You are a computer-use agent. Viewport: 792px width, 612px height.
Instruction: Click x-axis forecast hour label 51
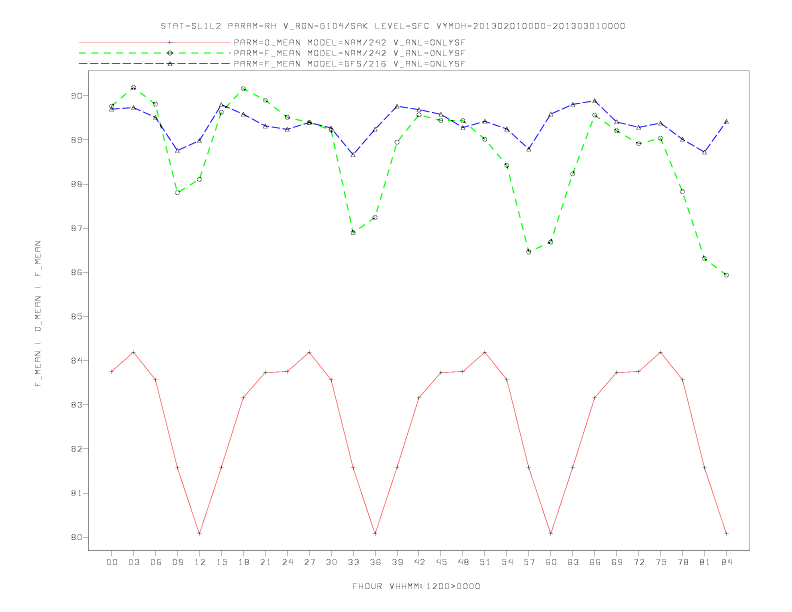[485, 562]
